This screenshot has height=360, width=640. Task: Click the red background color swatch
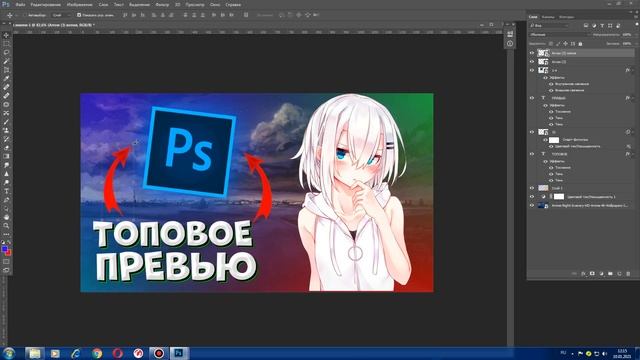click(x=8, y=253)
